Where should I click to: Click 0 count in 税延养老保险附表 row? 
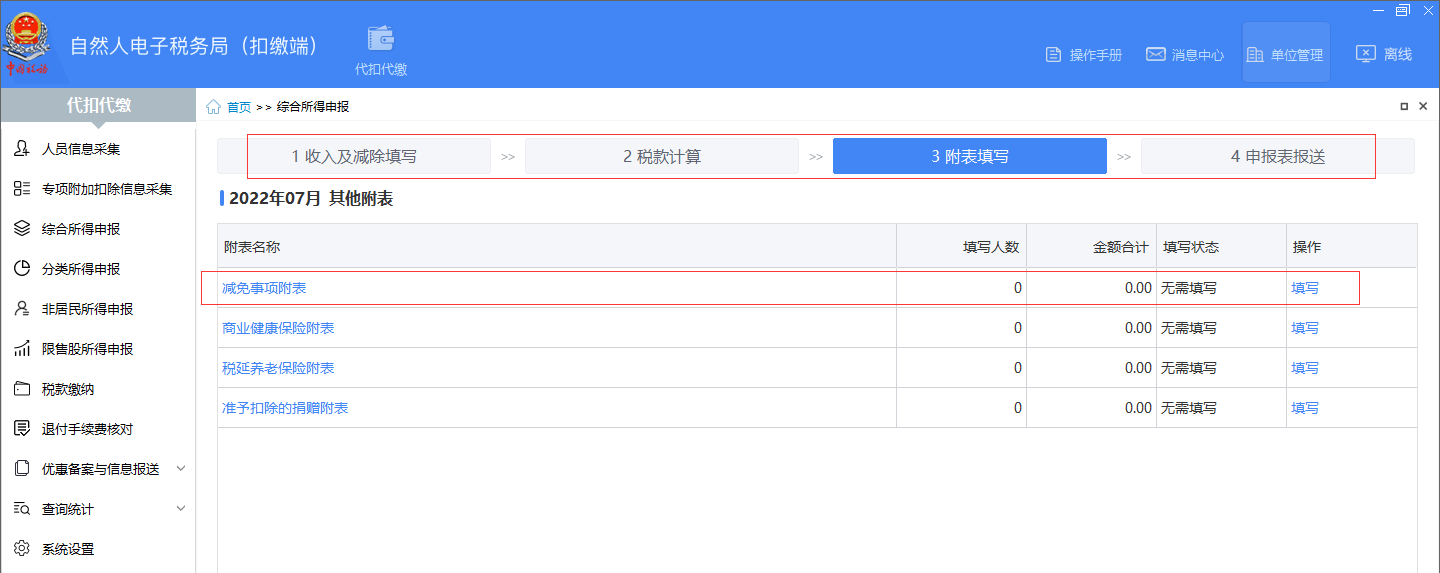pos(1018,368)
